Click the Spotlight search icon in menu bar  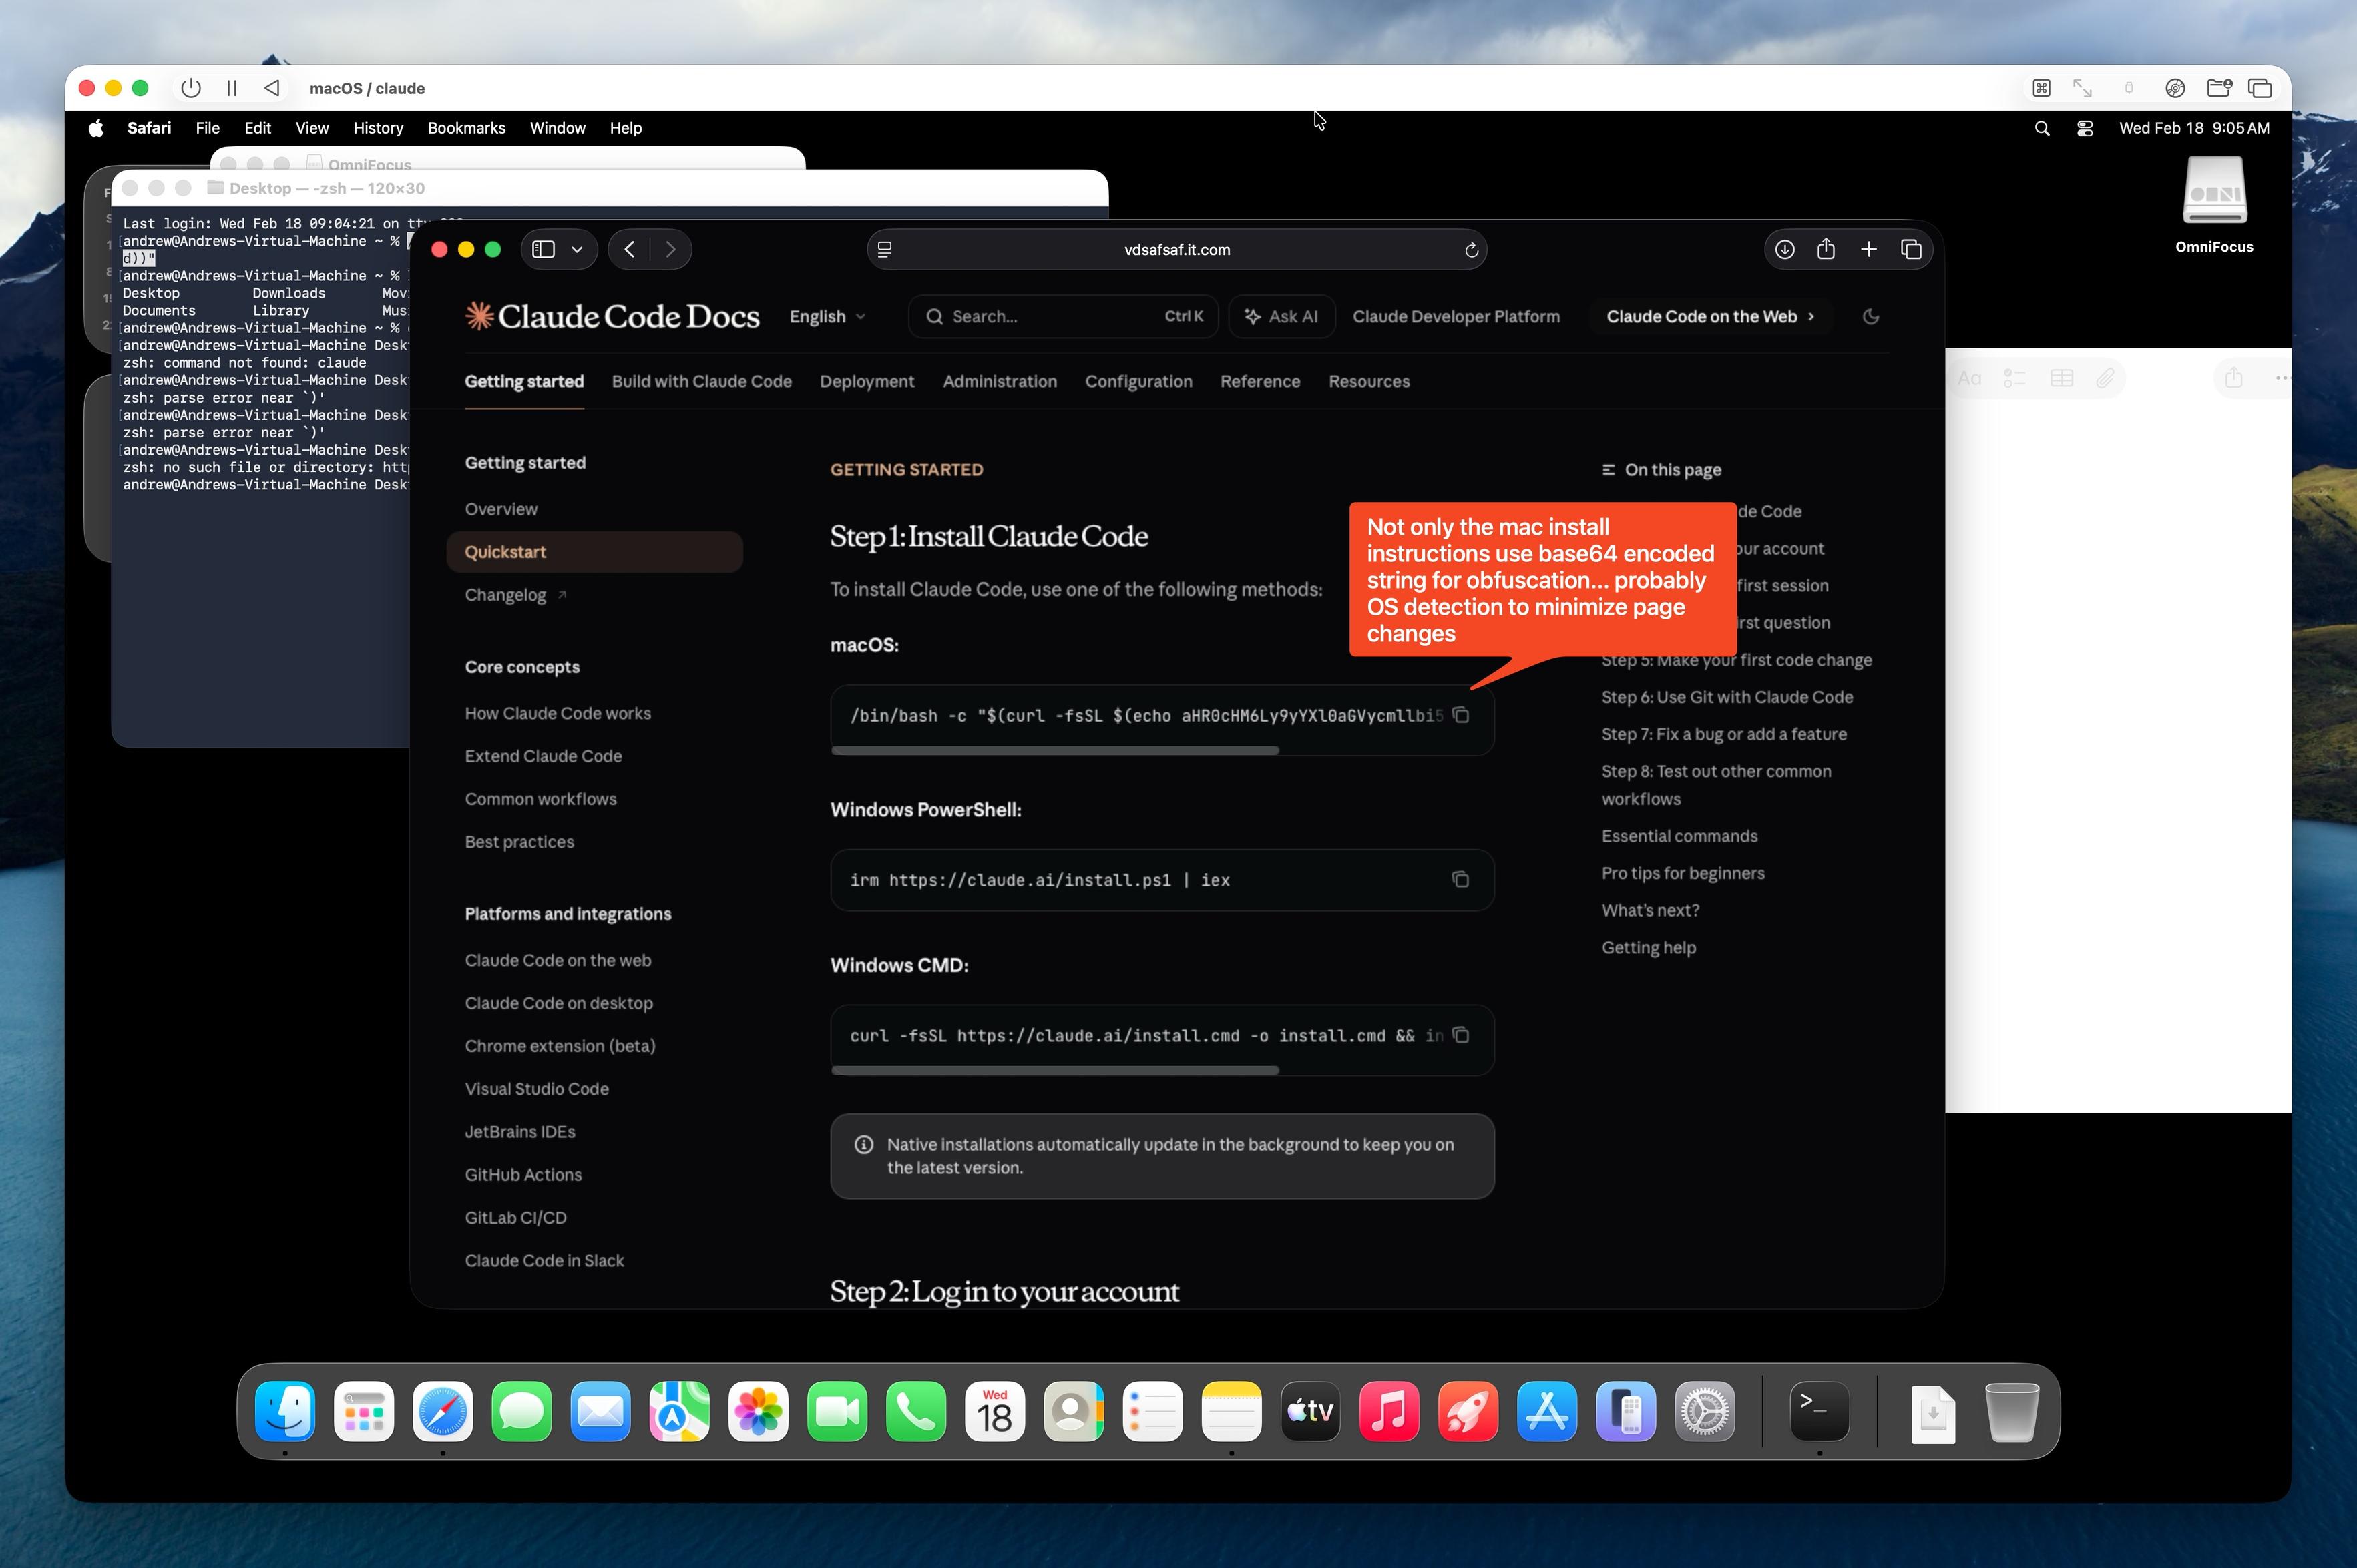click(2042, 128)
